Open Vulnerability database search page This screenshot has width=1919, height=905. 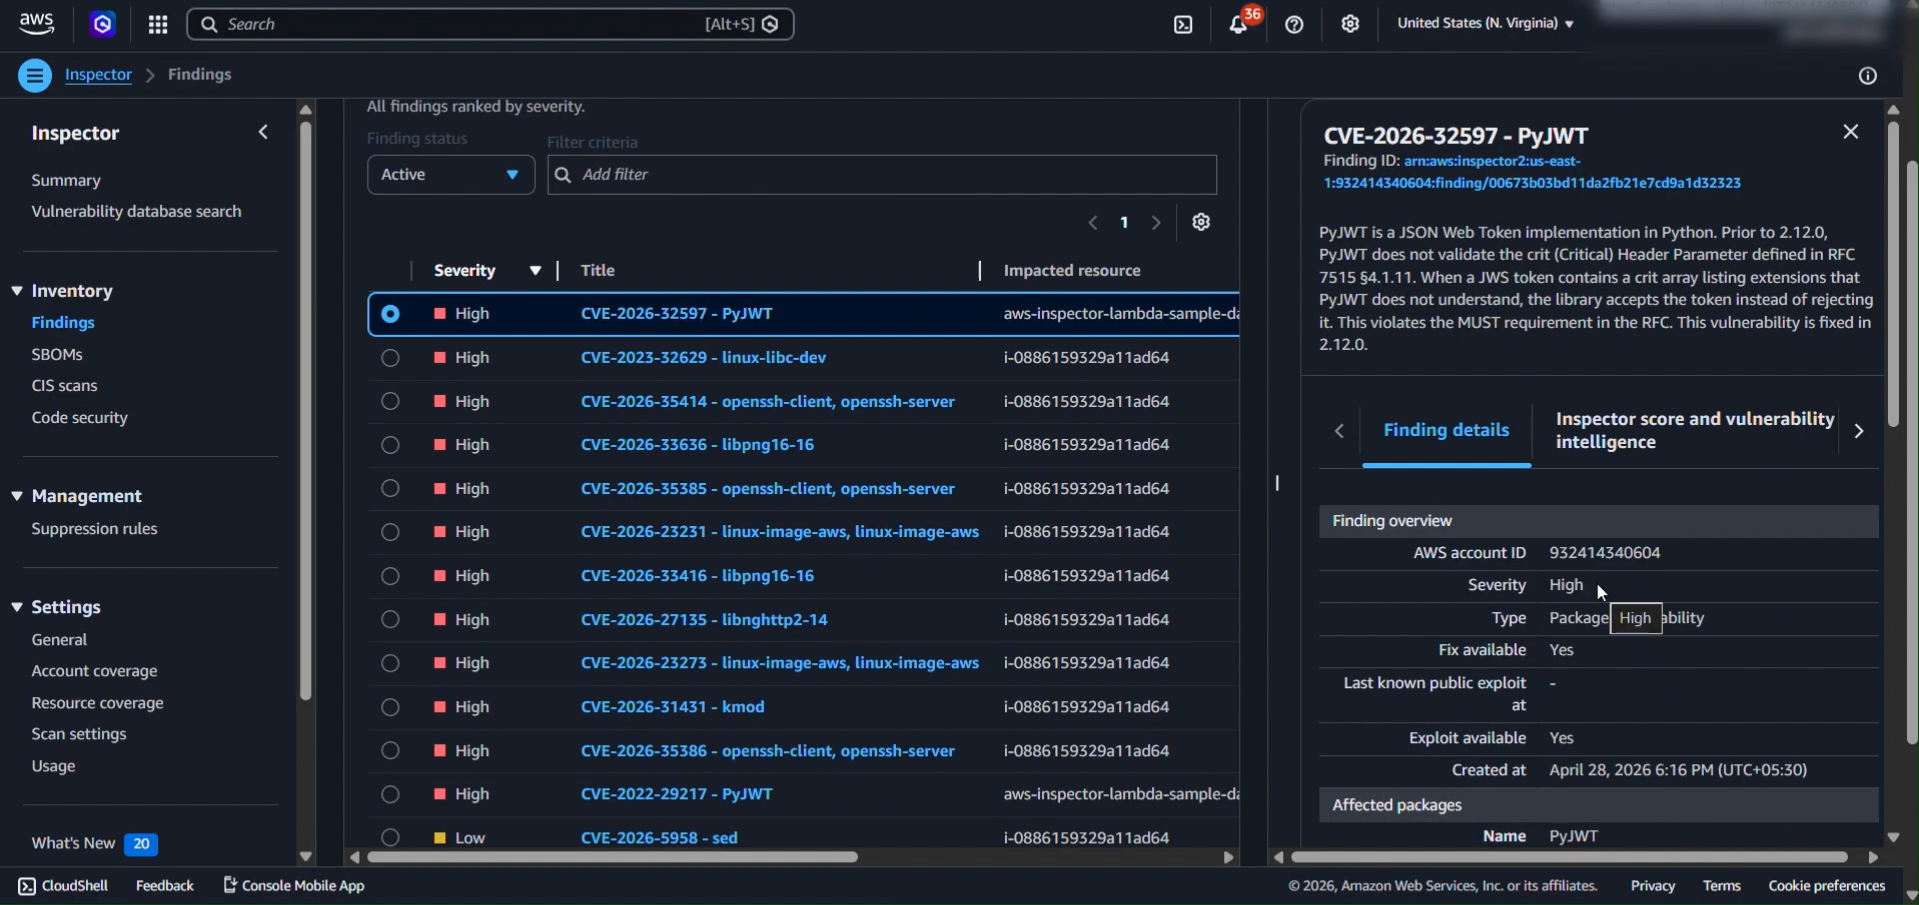136,211
